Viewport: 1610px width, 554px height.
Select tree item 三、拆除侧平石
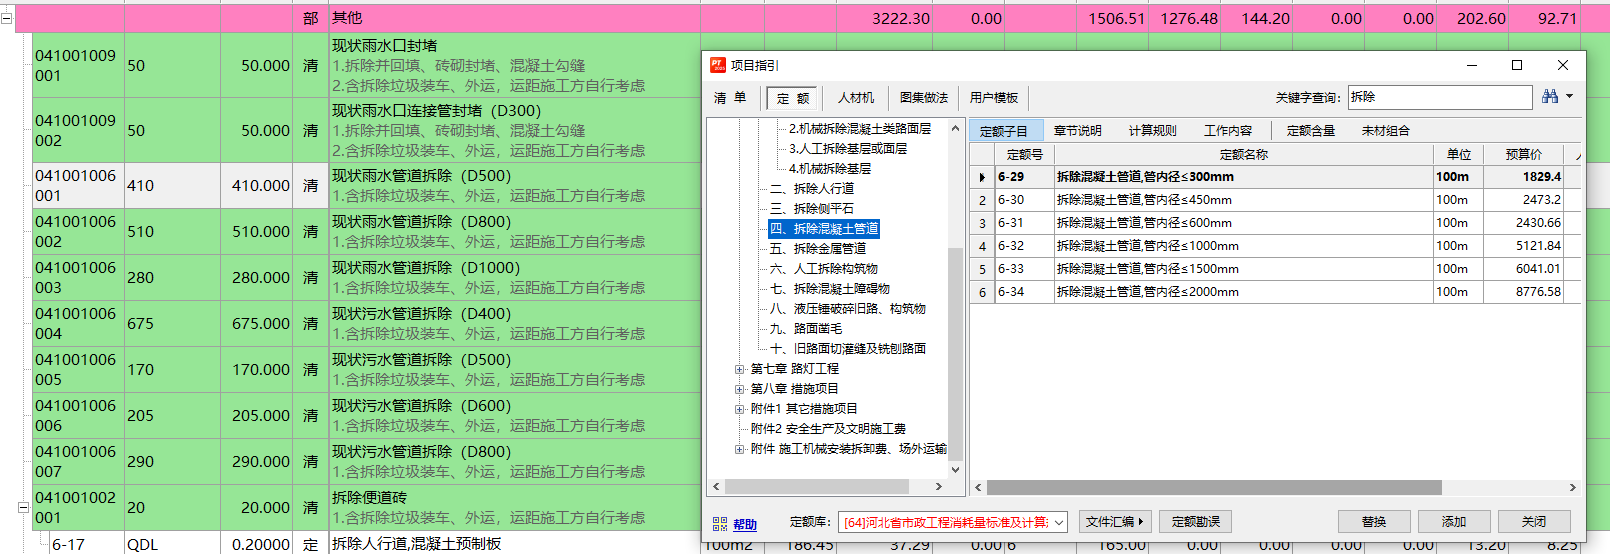click(x=812, y=209)
